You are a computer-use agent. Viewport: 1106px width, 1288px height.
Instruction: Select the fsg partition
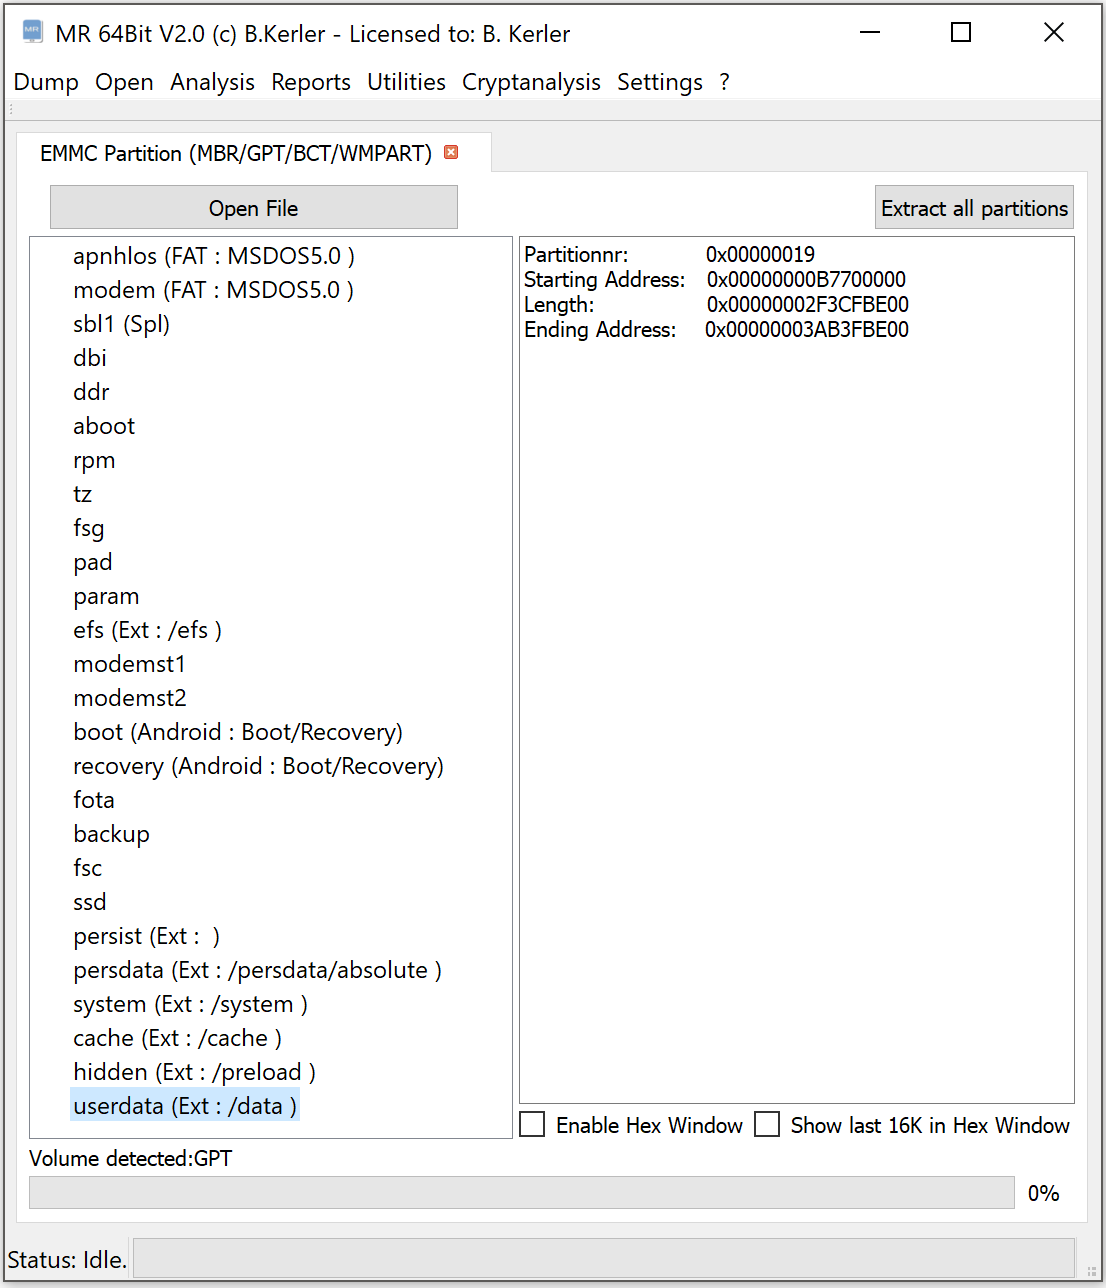point(88,528)
